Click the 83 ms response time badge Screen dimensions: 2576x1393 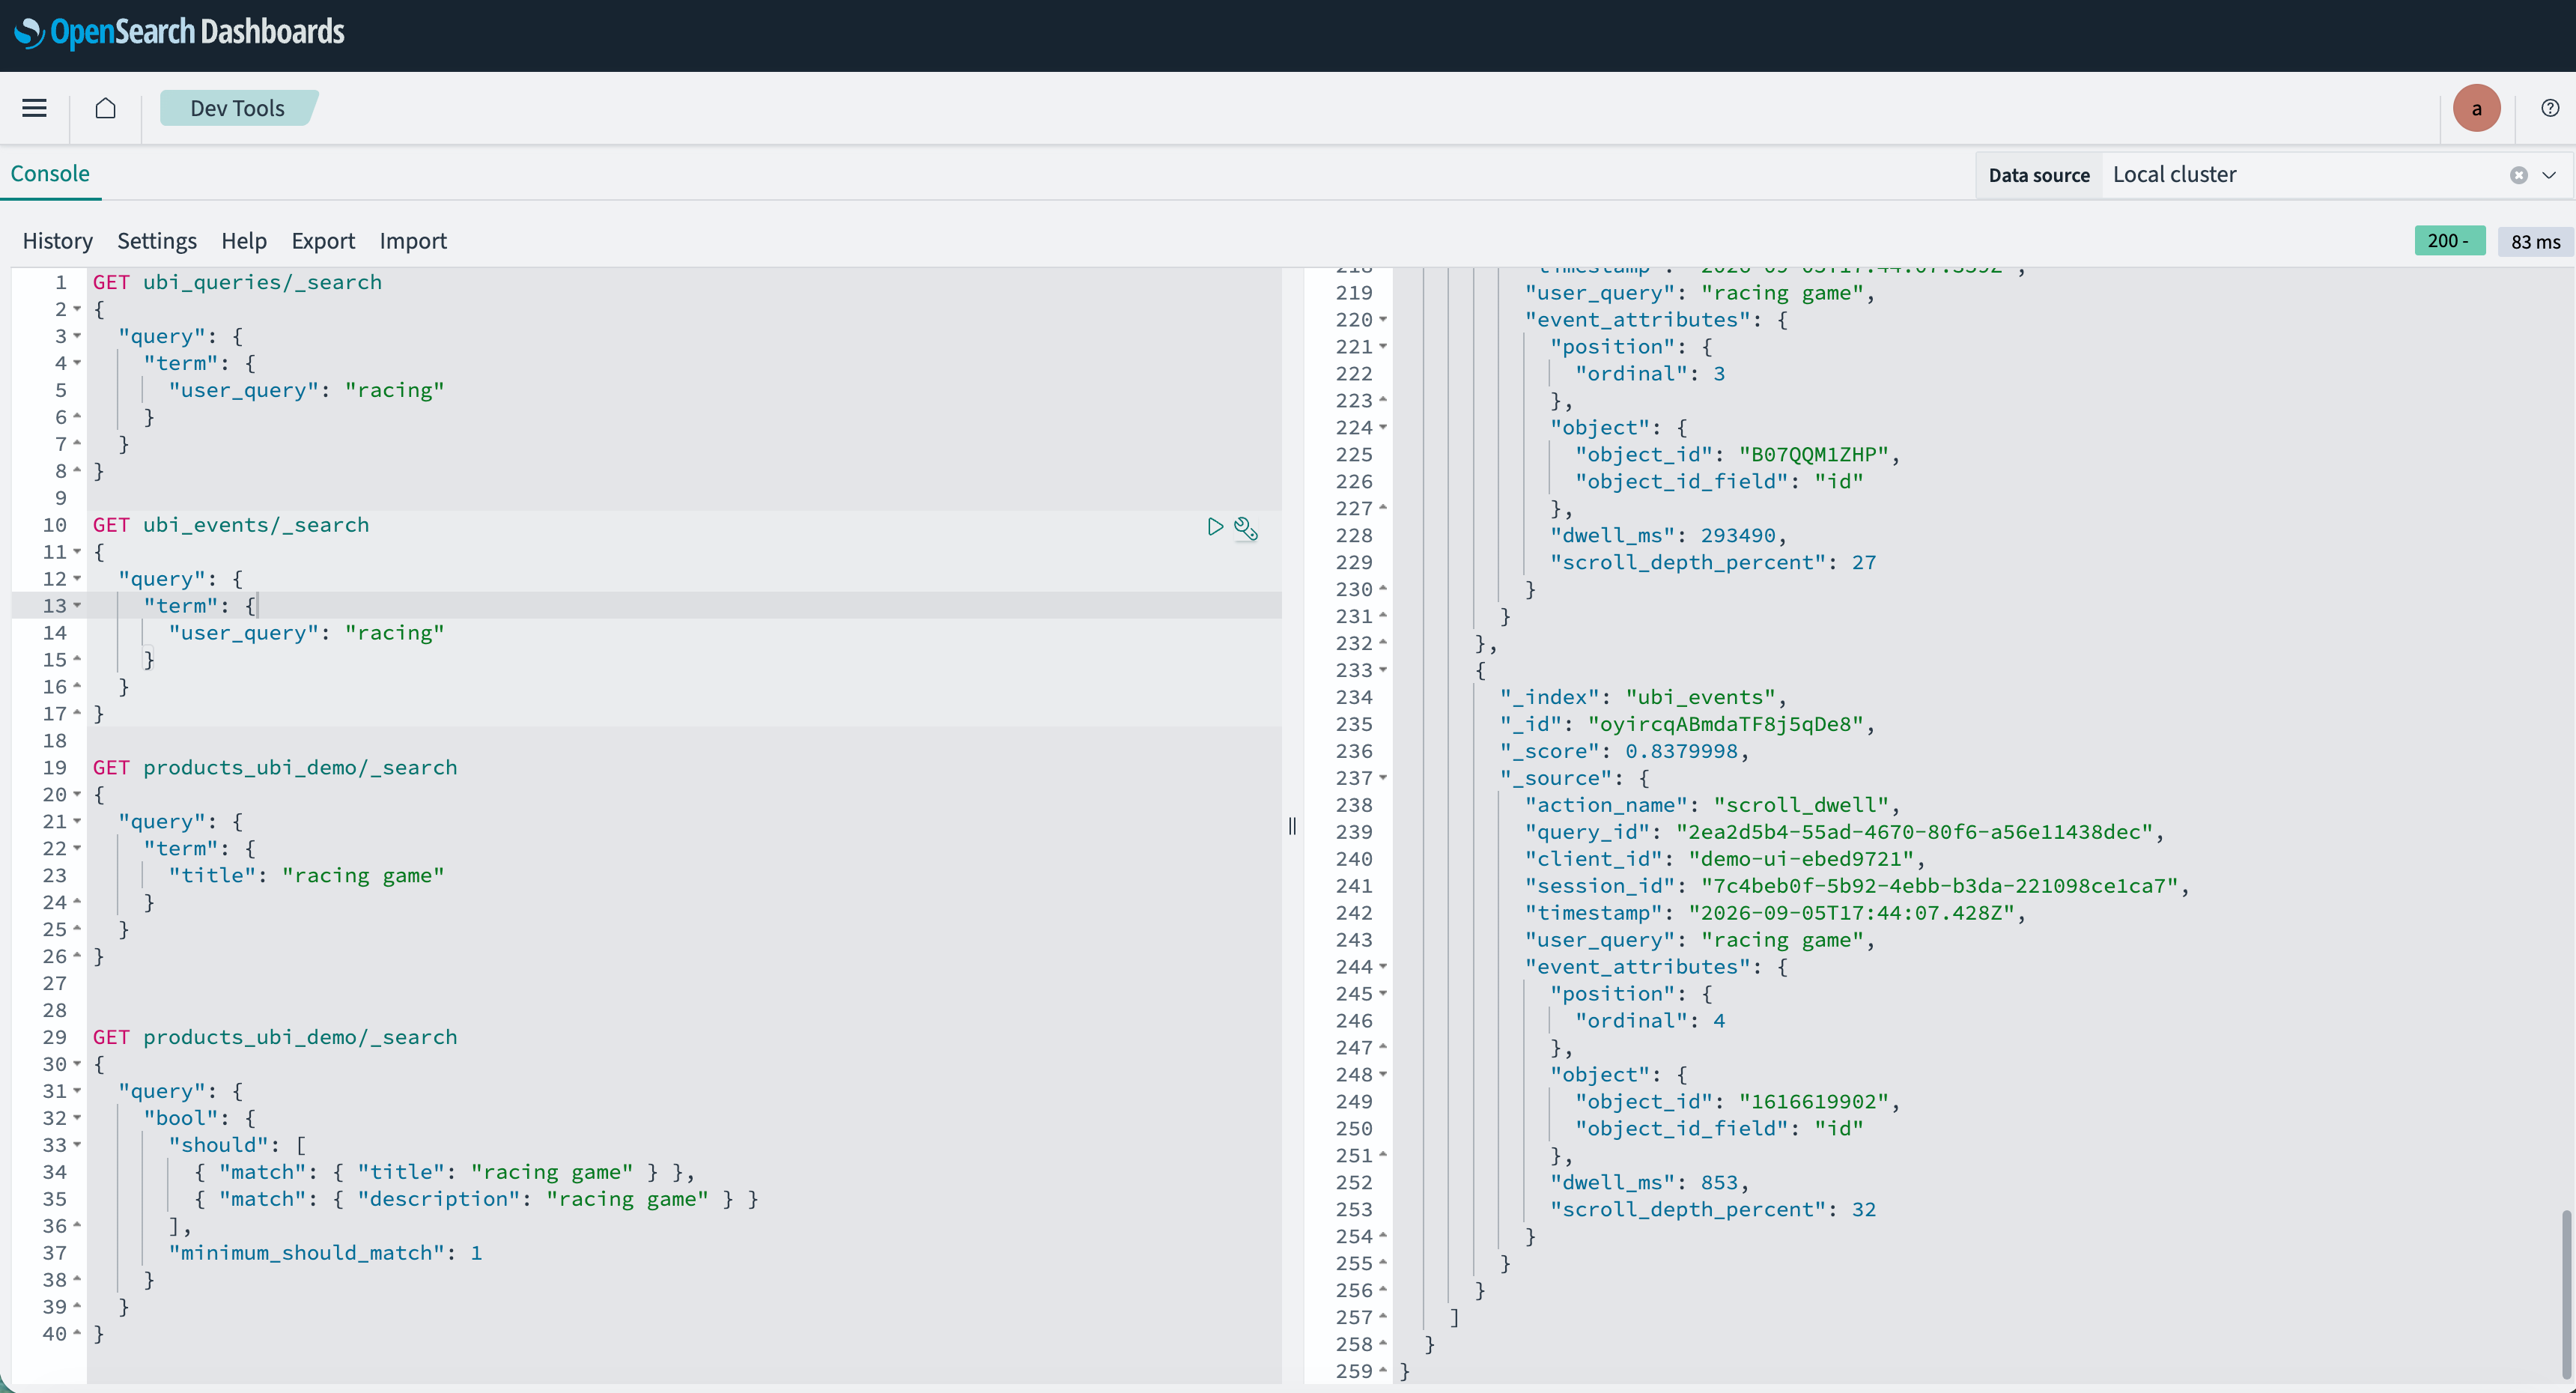pyautogui.click(x=2535, y=242)
